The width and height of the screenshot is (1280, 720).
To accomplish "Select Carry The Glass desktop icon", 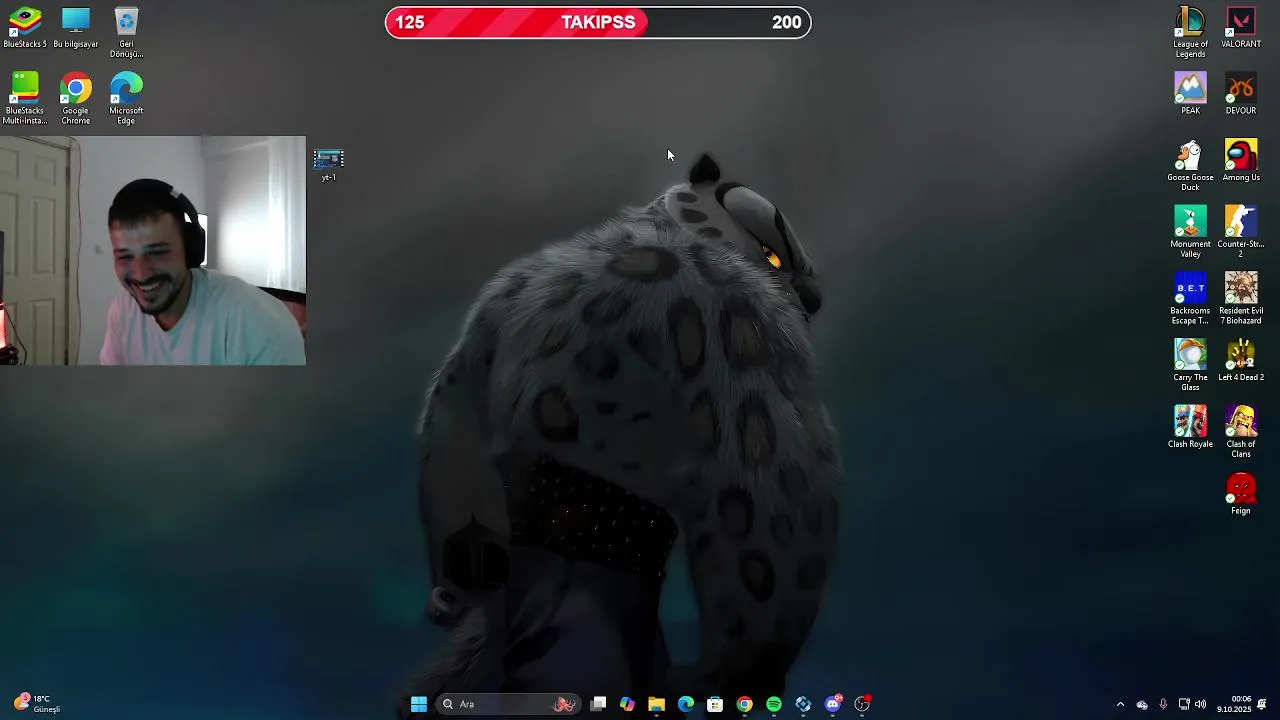I will 1190,366.
